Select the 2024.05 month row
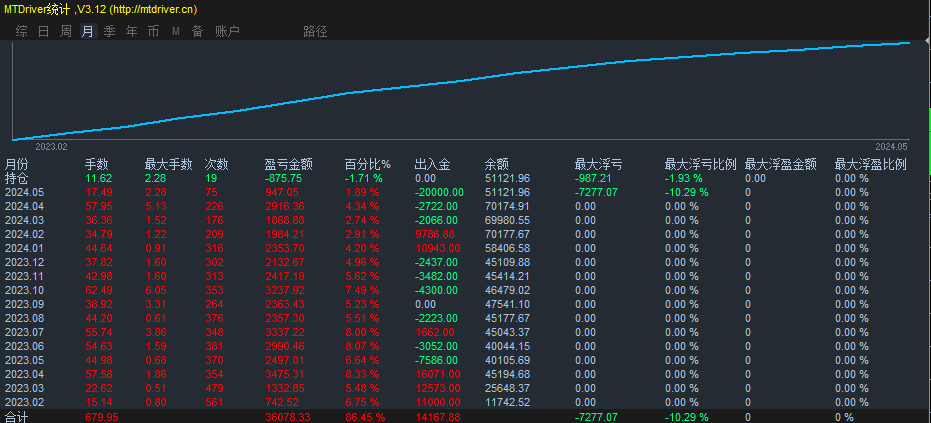This screenshot has width=931, height=423. [x=465, y=192]
